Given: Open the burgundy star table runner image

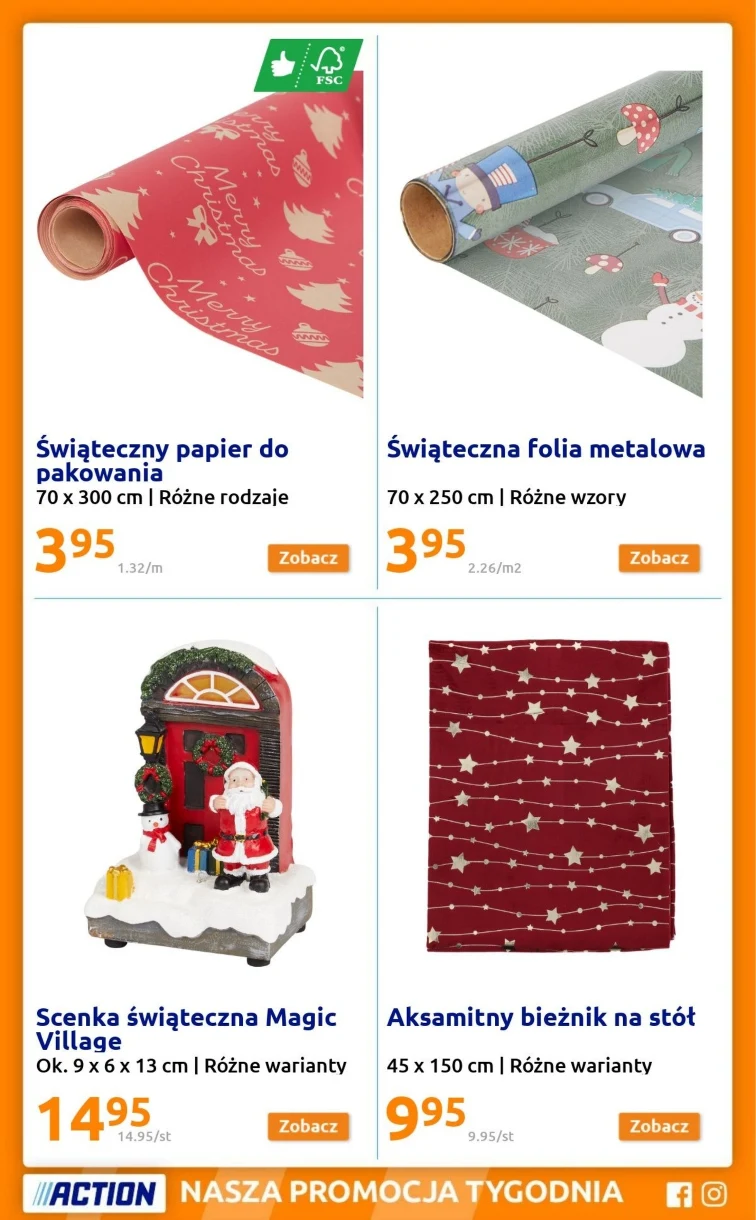Looking at the screenshot, I should point(551,795).
